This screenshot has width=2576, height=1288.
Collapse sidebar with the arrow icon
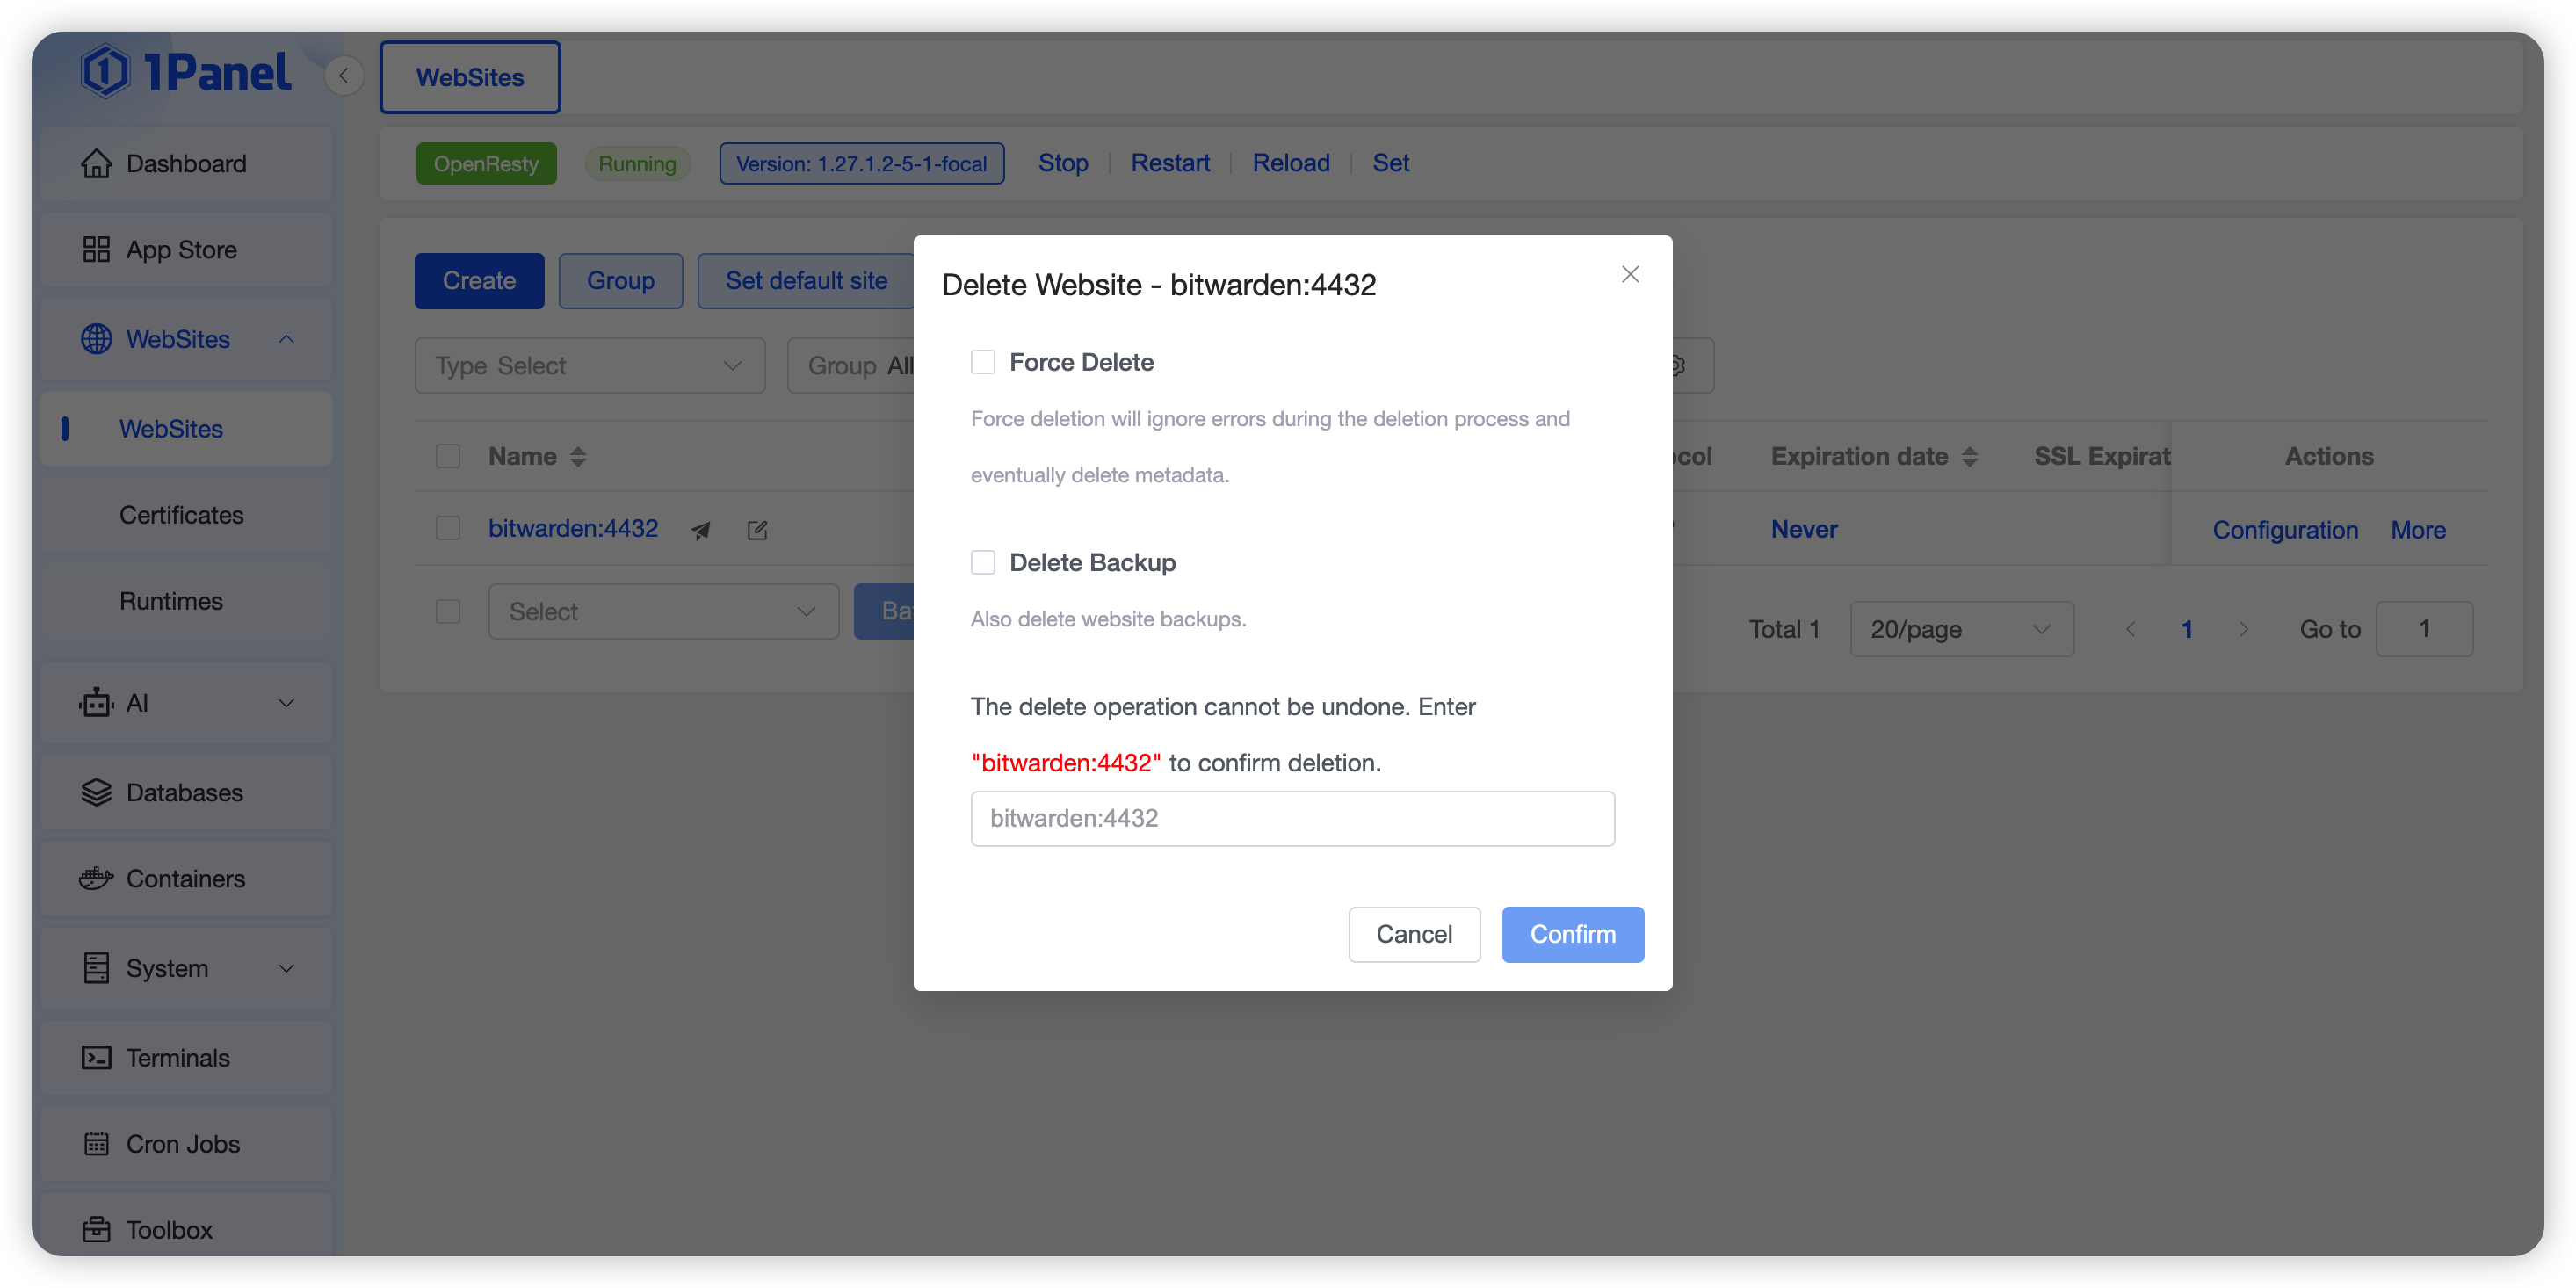pyautogui.click(x=344, y=76)
